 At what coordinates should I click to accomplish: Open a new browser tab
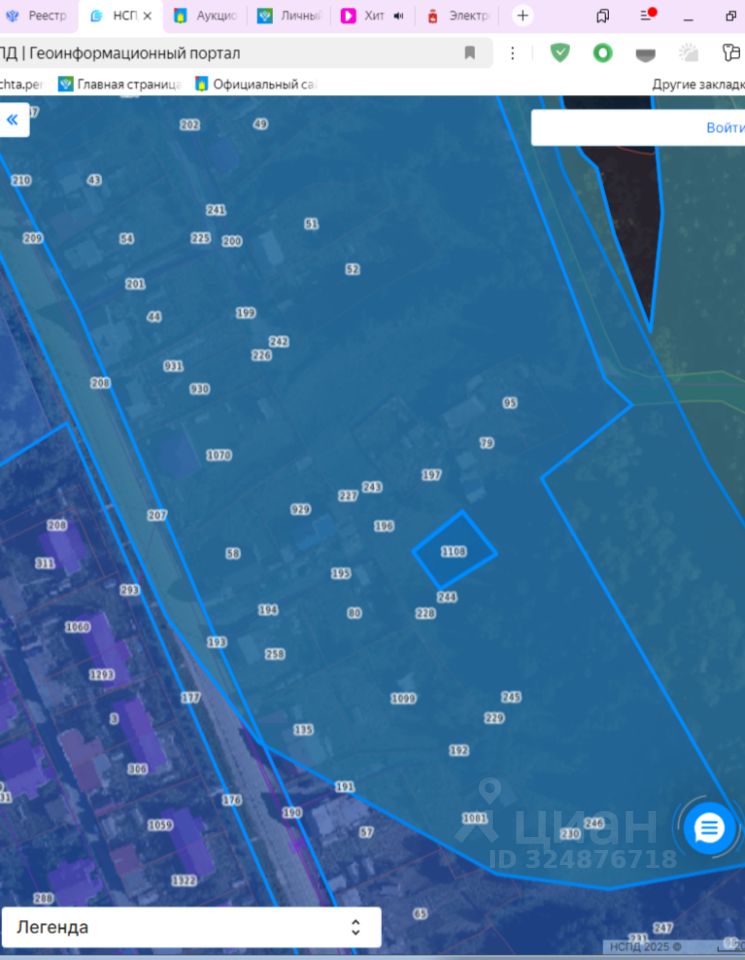point(522,16)
